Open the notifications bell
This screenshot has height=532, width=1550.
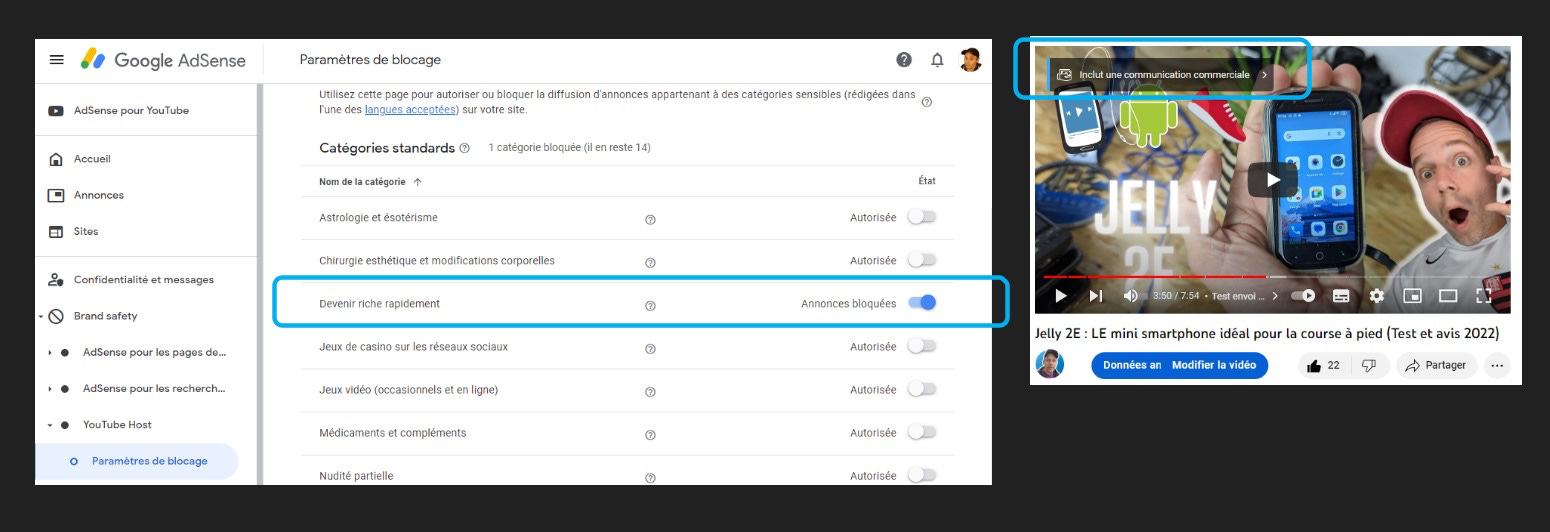[937, 60]
